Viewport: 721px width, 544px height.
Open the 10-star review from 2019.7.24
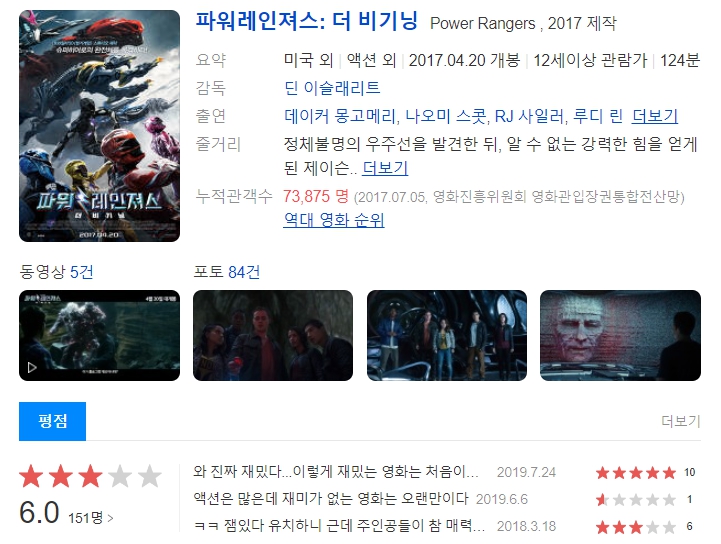click(336, 472)
